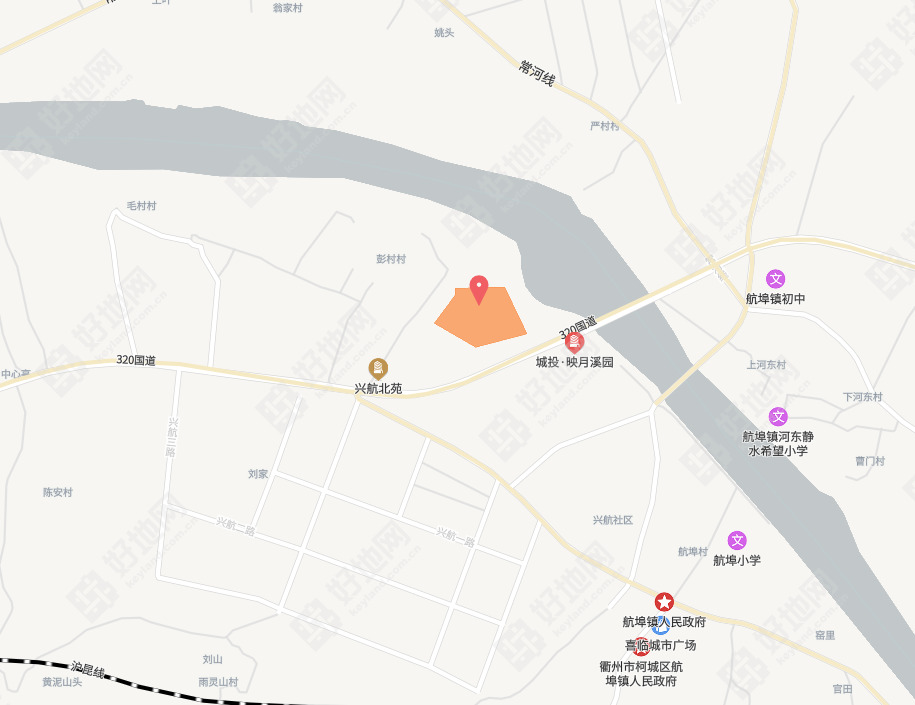Click the 陈安村 village label
Image resolution: width=915 pixels, height=705 pixels.
pos(58,493)
